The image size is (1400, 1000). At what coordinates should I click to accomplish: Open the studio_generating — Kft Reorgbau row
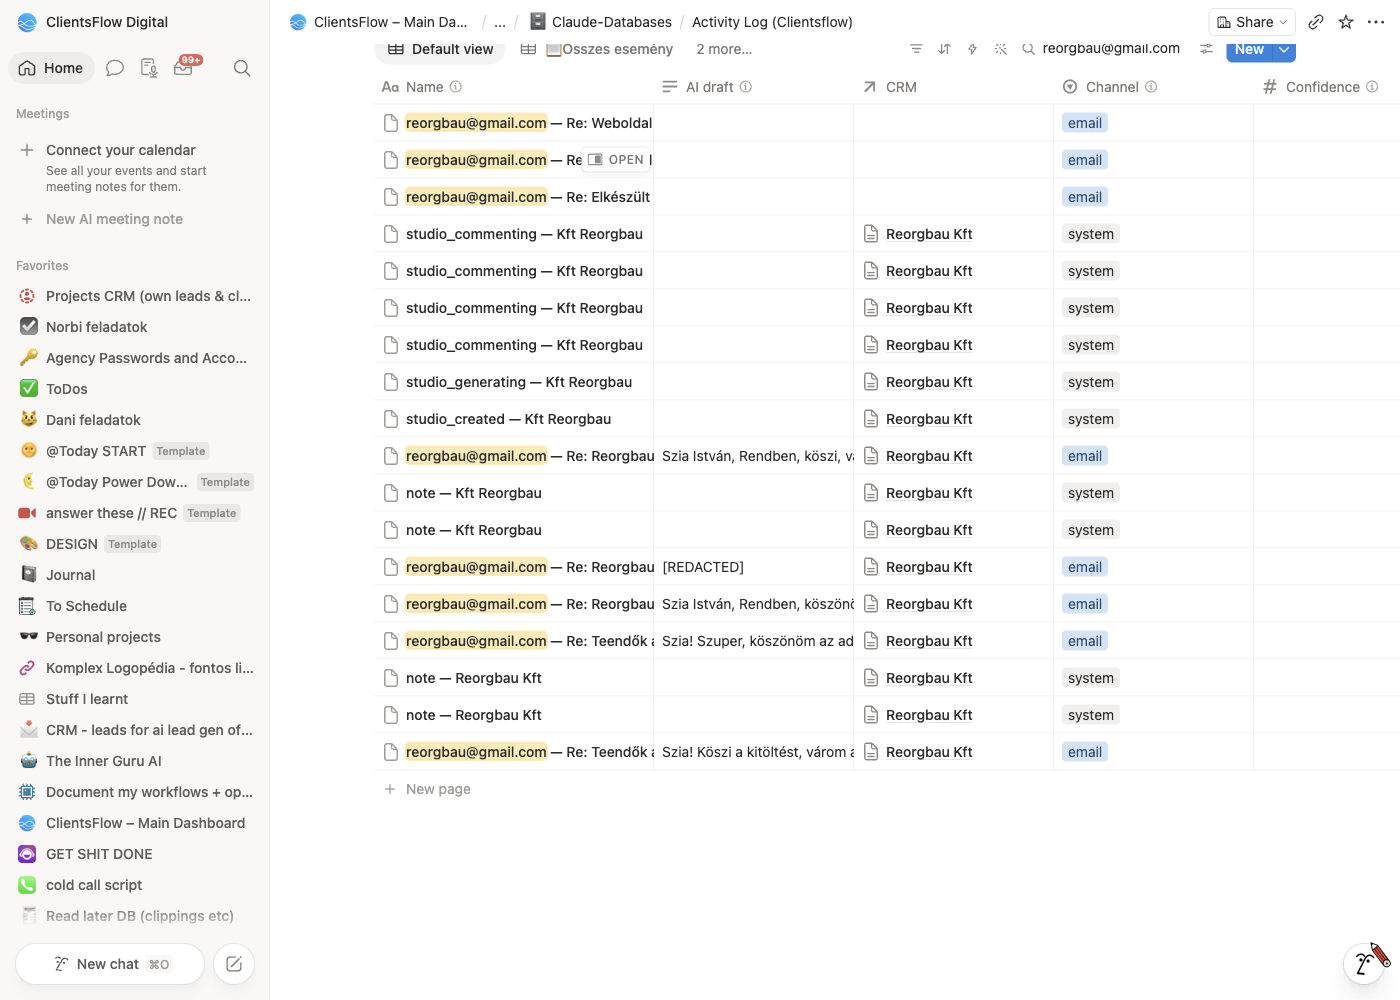[519, 382]
